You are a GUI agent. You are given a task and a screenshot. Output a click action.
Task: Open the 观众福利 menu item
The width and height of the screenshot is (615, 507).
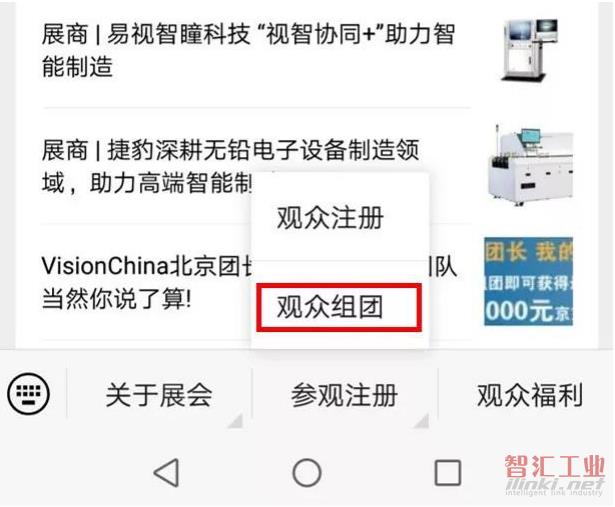529,395
